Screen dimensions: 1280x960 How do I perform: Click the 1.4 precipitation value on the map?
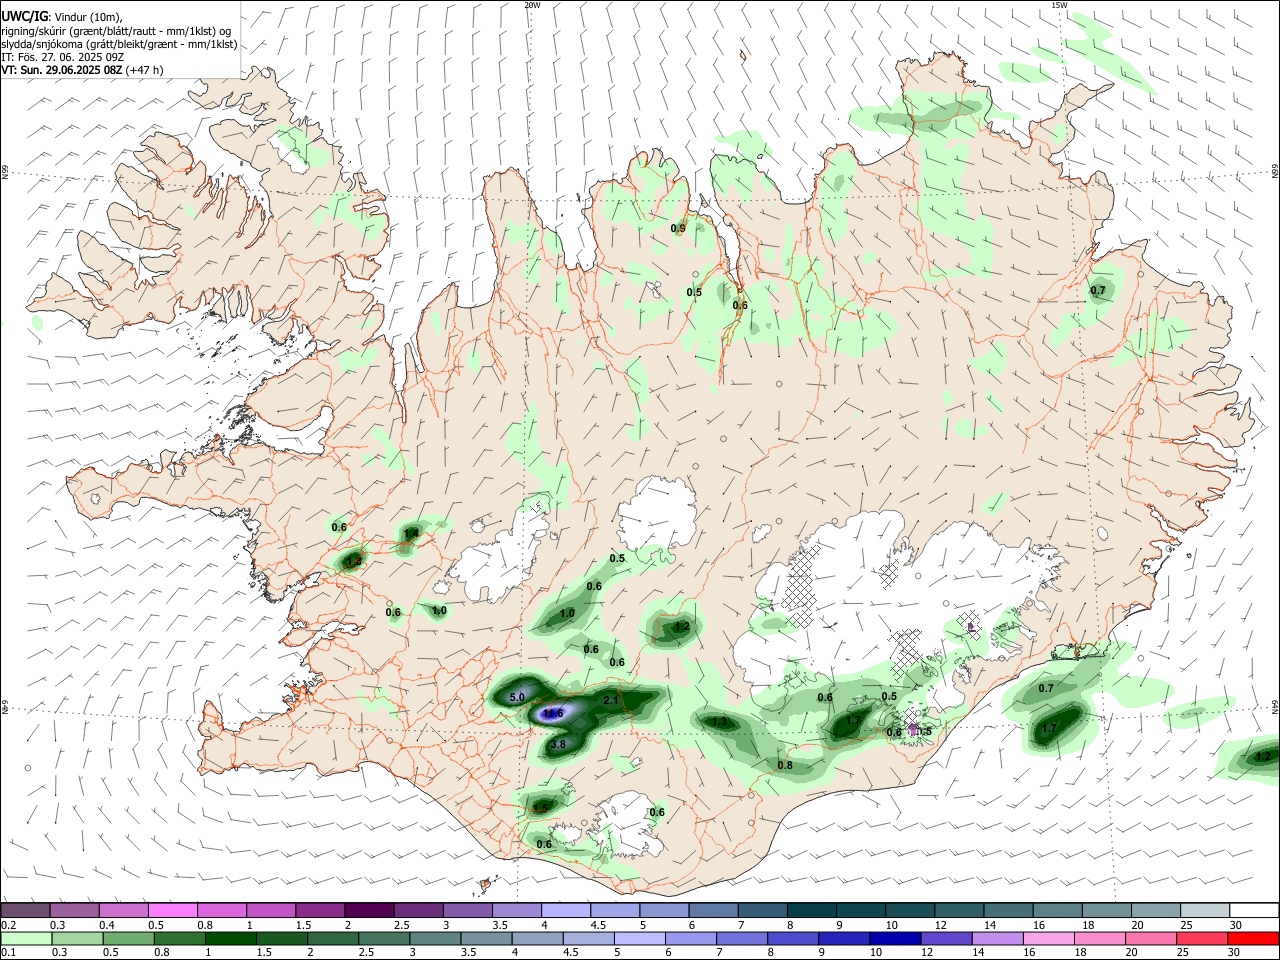(x=410, y=535)
